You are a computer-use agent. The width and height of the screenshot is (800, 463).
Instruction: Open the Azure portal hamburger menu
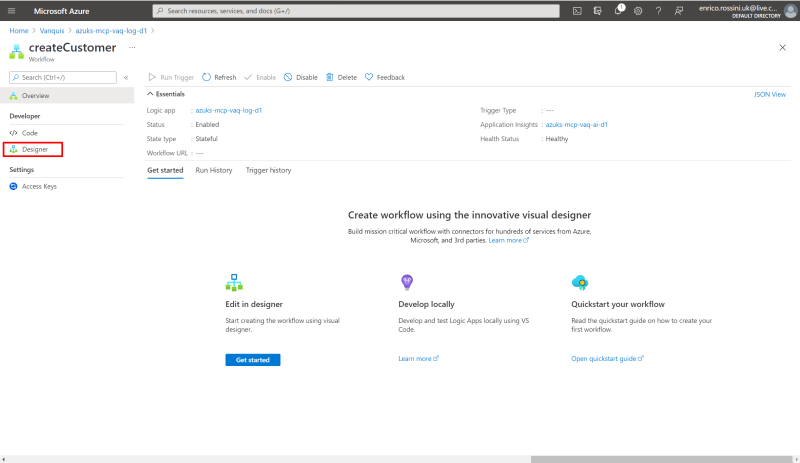(11, 11)
